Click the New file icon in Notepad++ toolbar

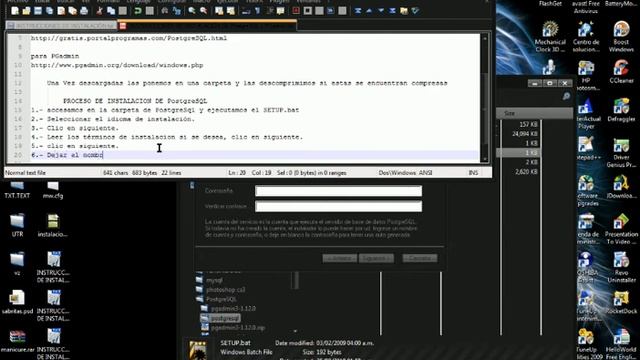(15, 11)
